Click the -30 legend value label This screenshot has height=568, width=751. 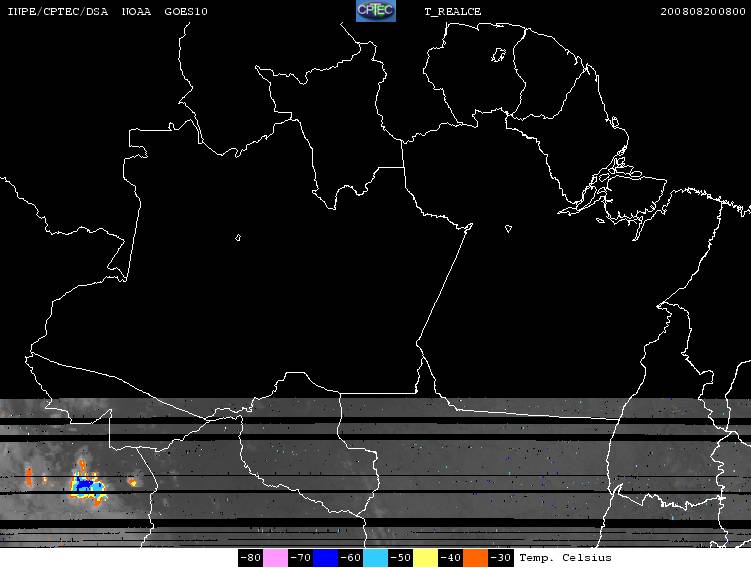tap(500, 558)
